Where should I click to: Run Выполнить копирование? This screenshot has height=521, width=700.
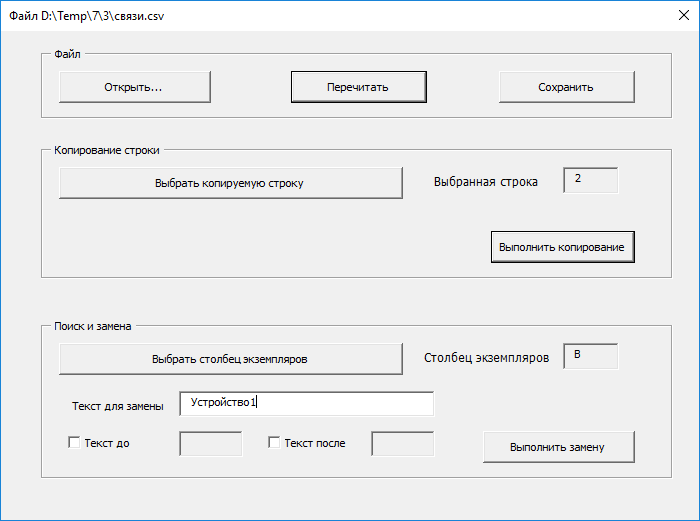coord(562,247)
